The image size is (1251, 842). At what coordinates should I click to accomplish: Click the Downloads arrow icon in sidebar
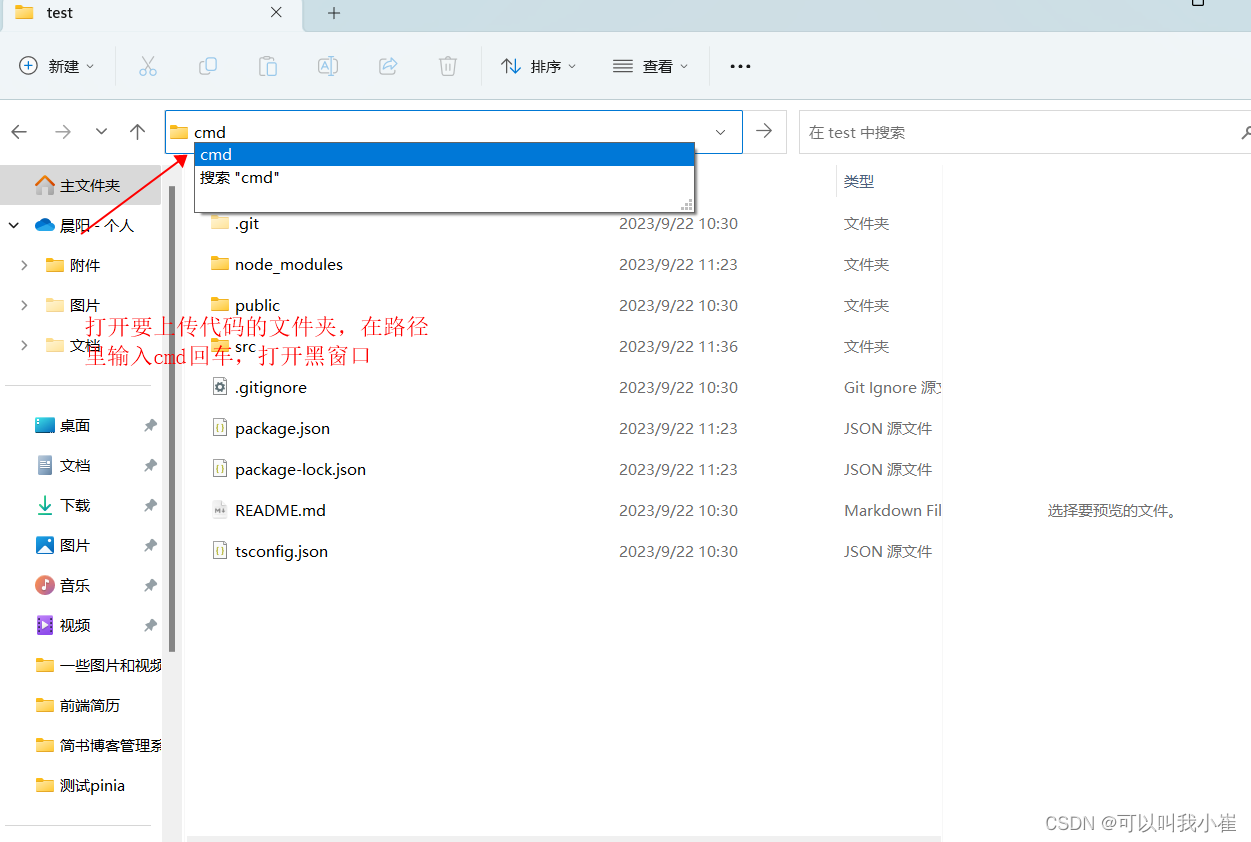[45, 505]
